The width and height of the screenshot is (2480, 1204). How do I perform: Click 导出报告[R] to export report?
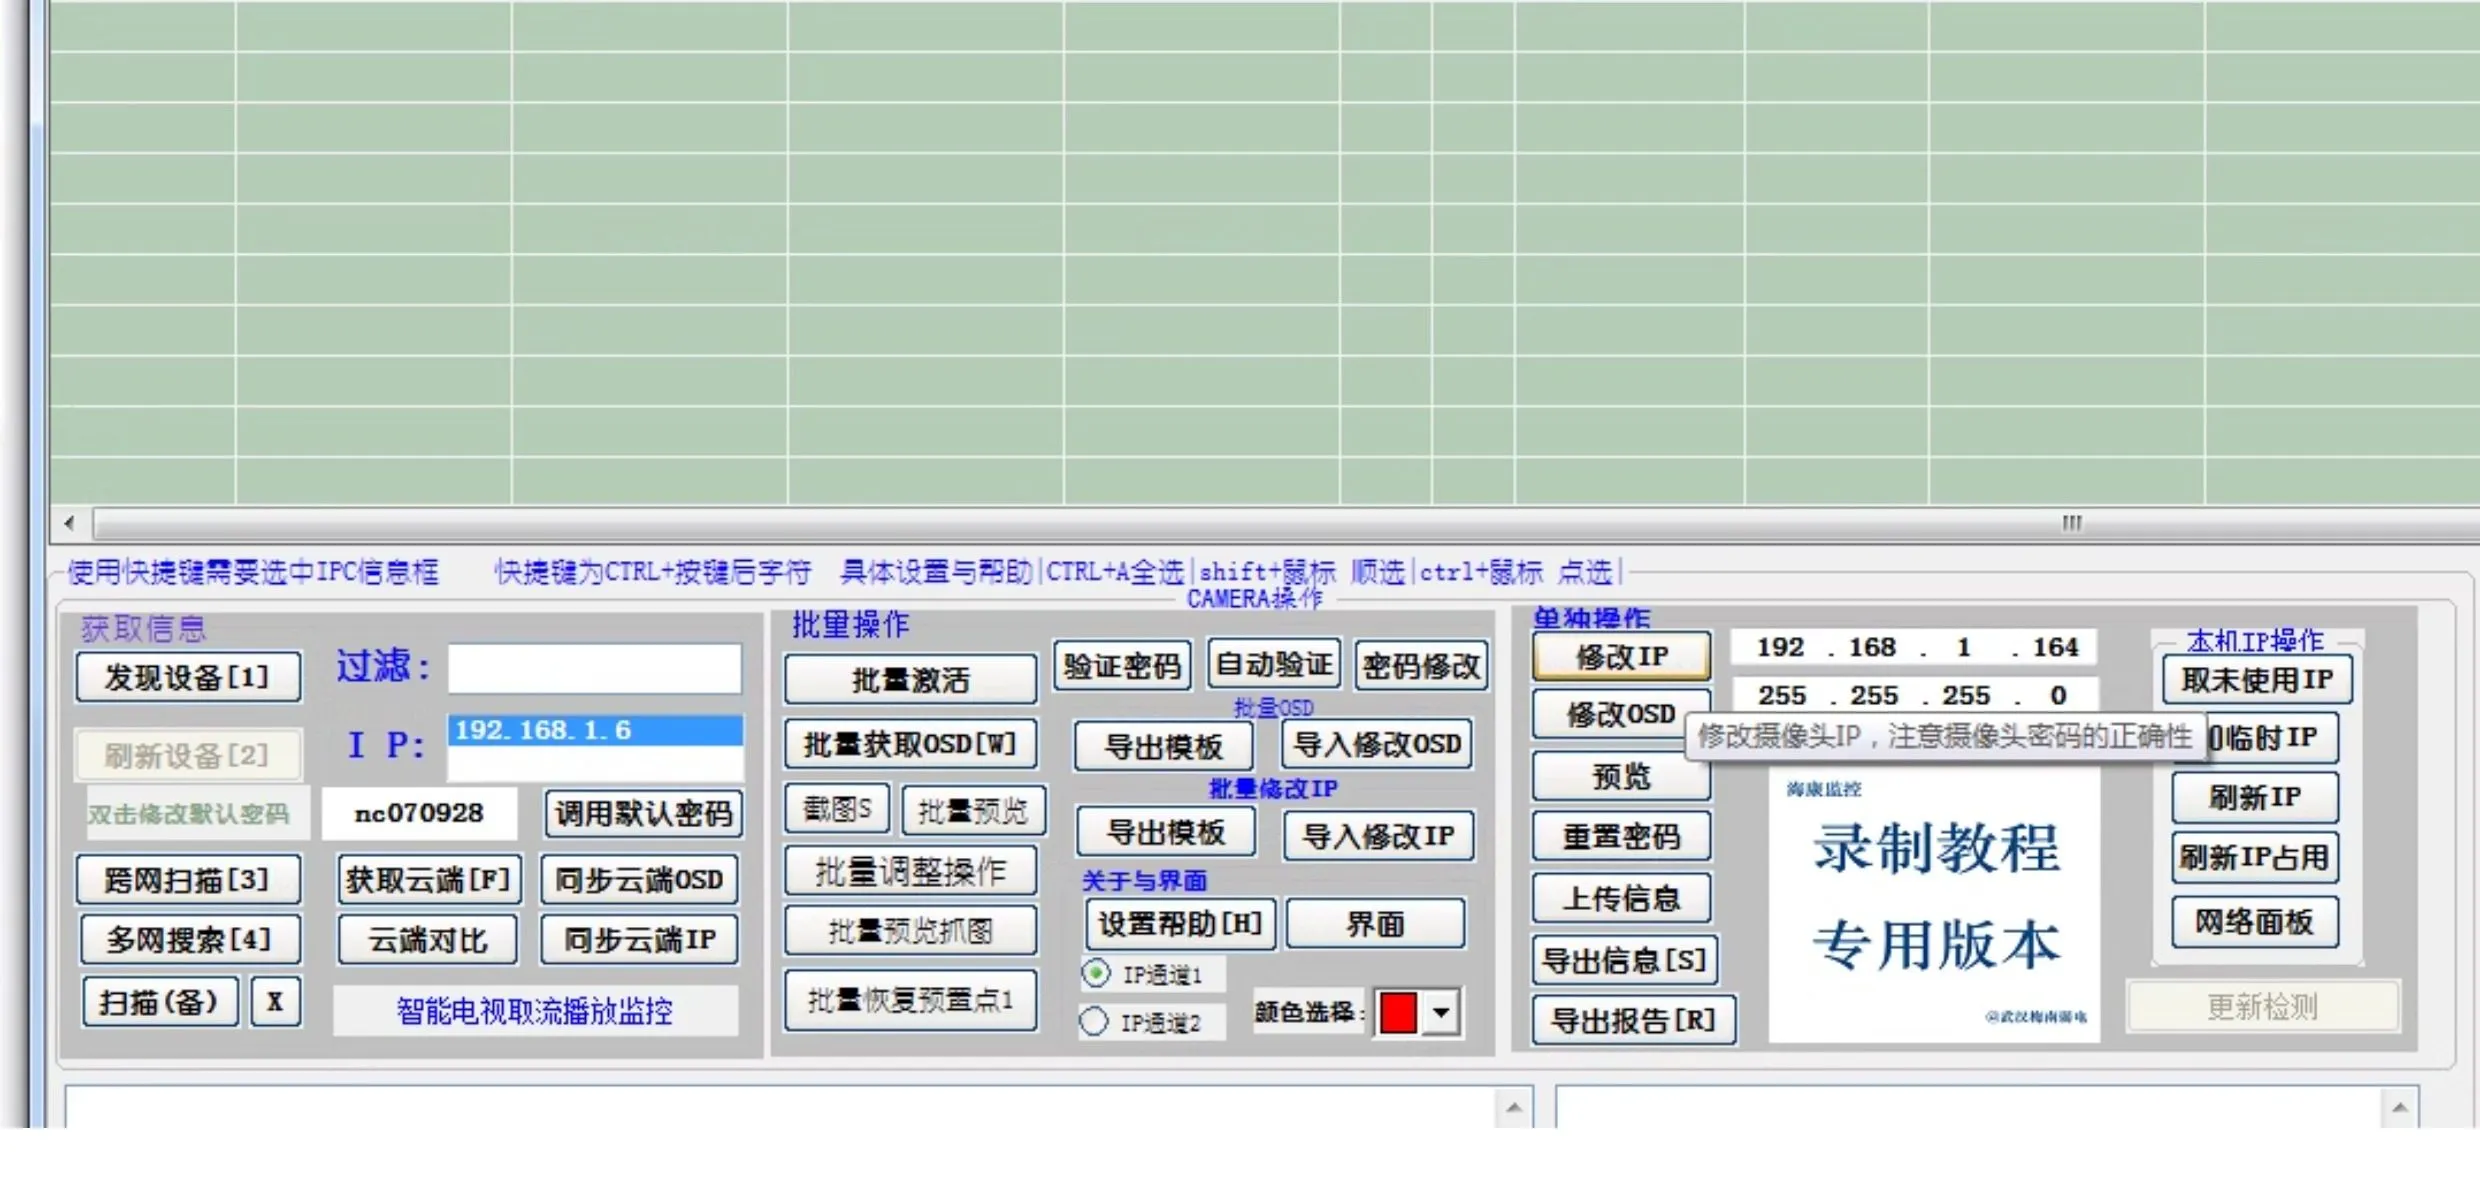[1632, 1020]
